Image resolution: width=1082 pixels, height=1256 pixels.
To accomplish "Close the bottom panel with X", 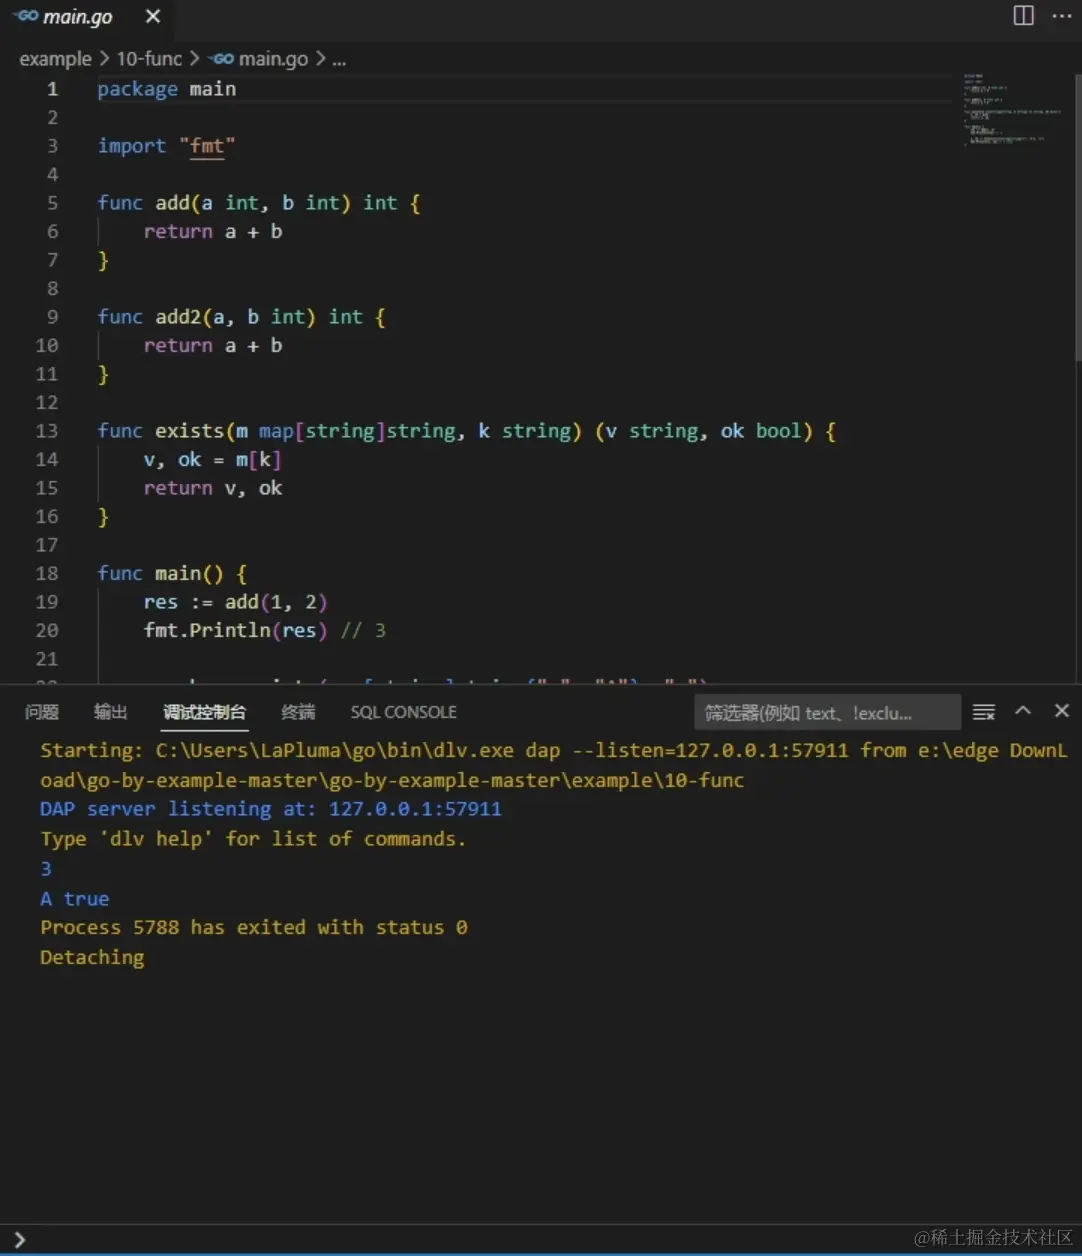I will 1062,711.
